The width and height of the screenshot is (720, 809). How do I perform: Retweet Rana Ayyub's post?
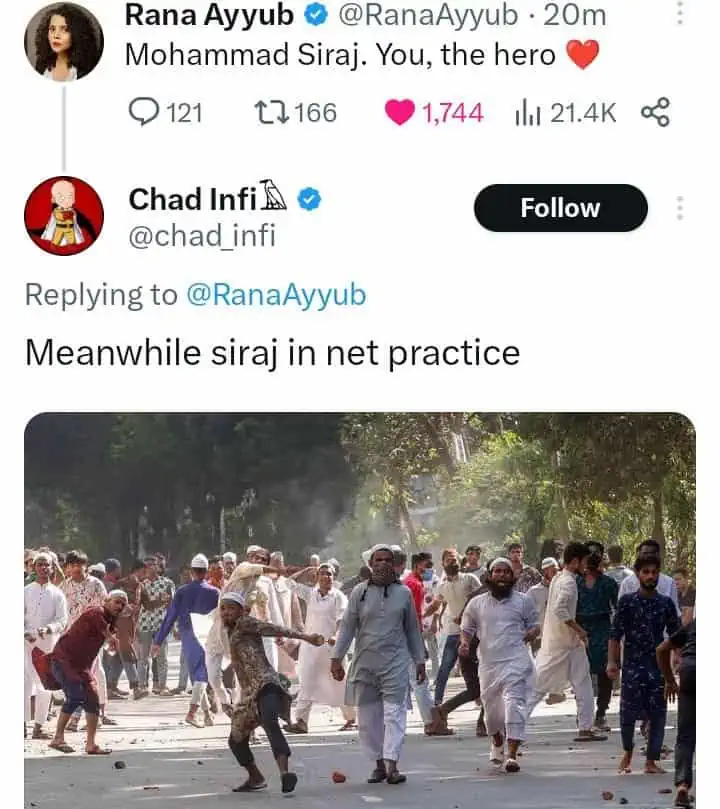point(295,113)
